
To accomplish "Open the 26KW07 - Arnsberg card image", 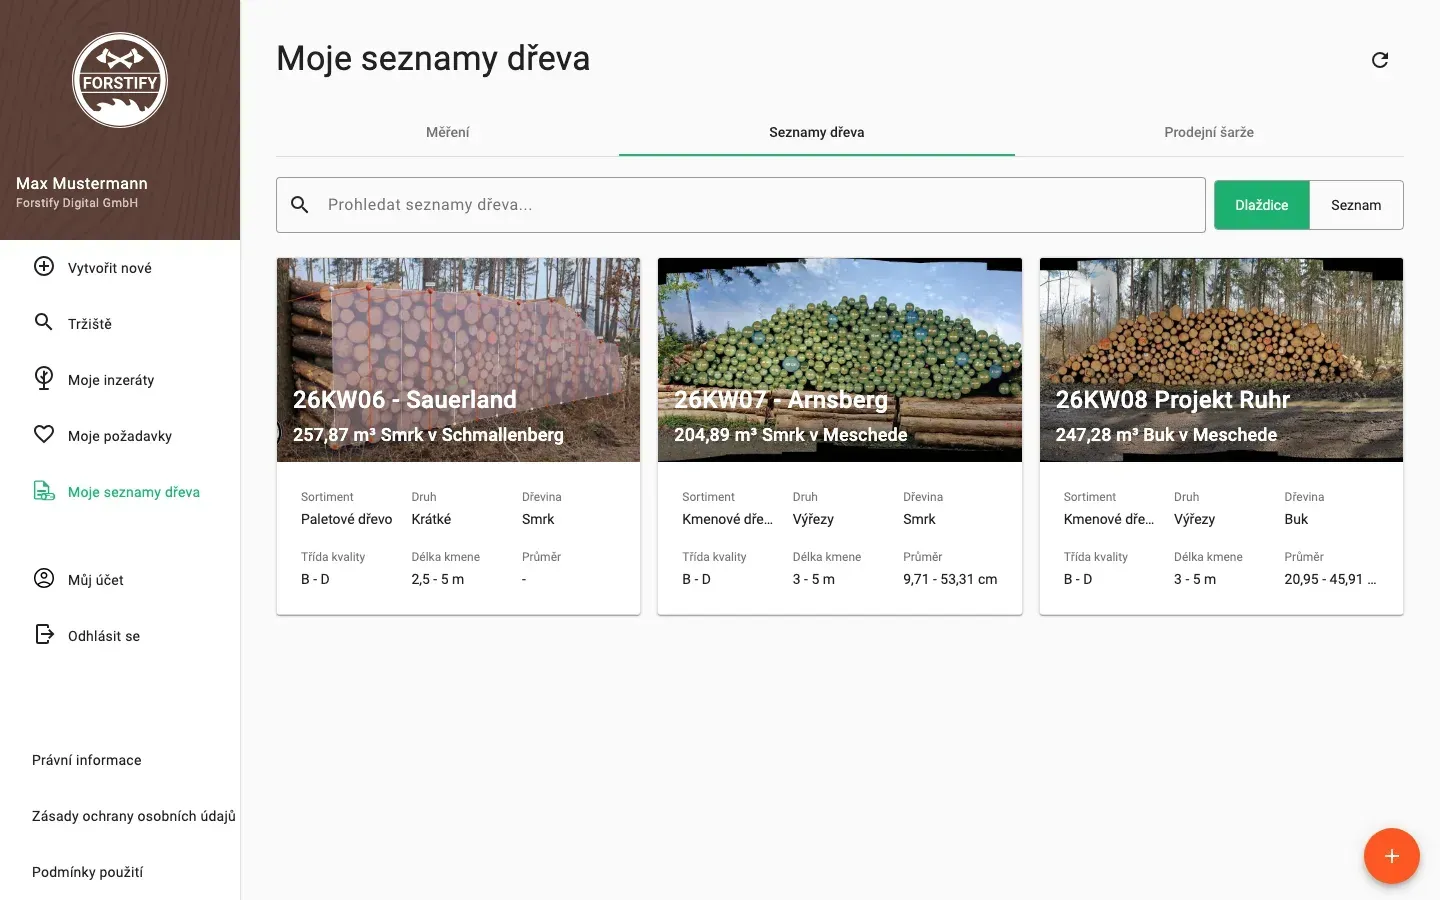I will [x=840, y=360].
